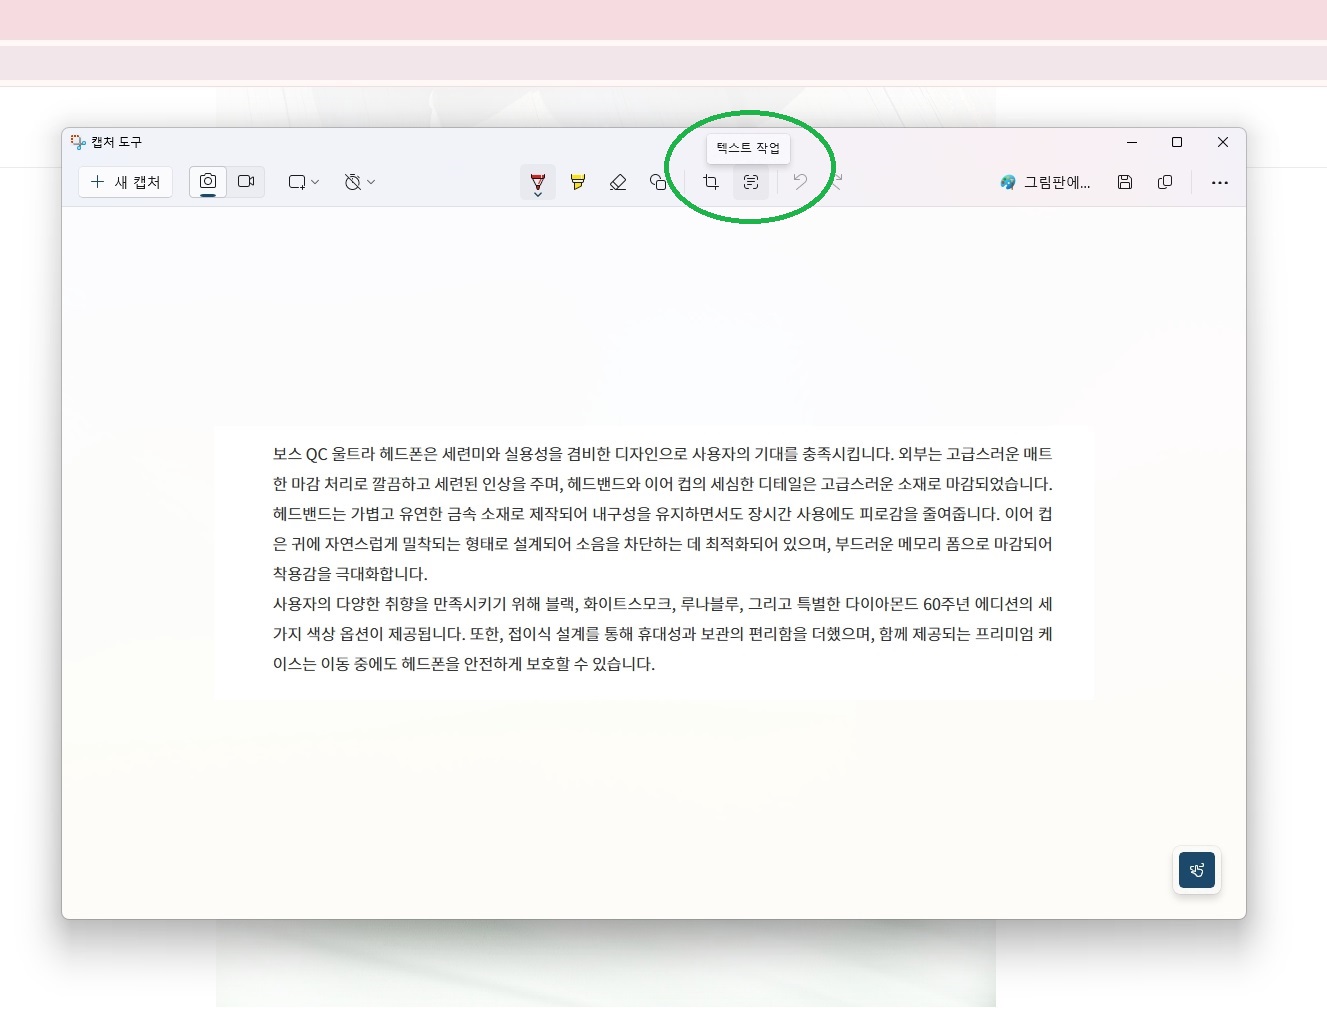Click the save (floppy disk) icon

(x=1125, y=182)
